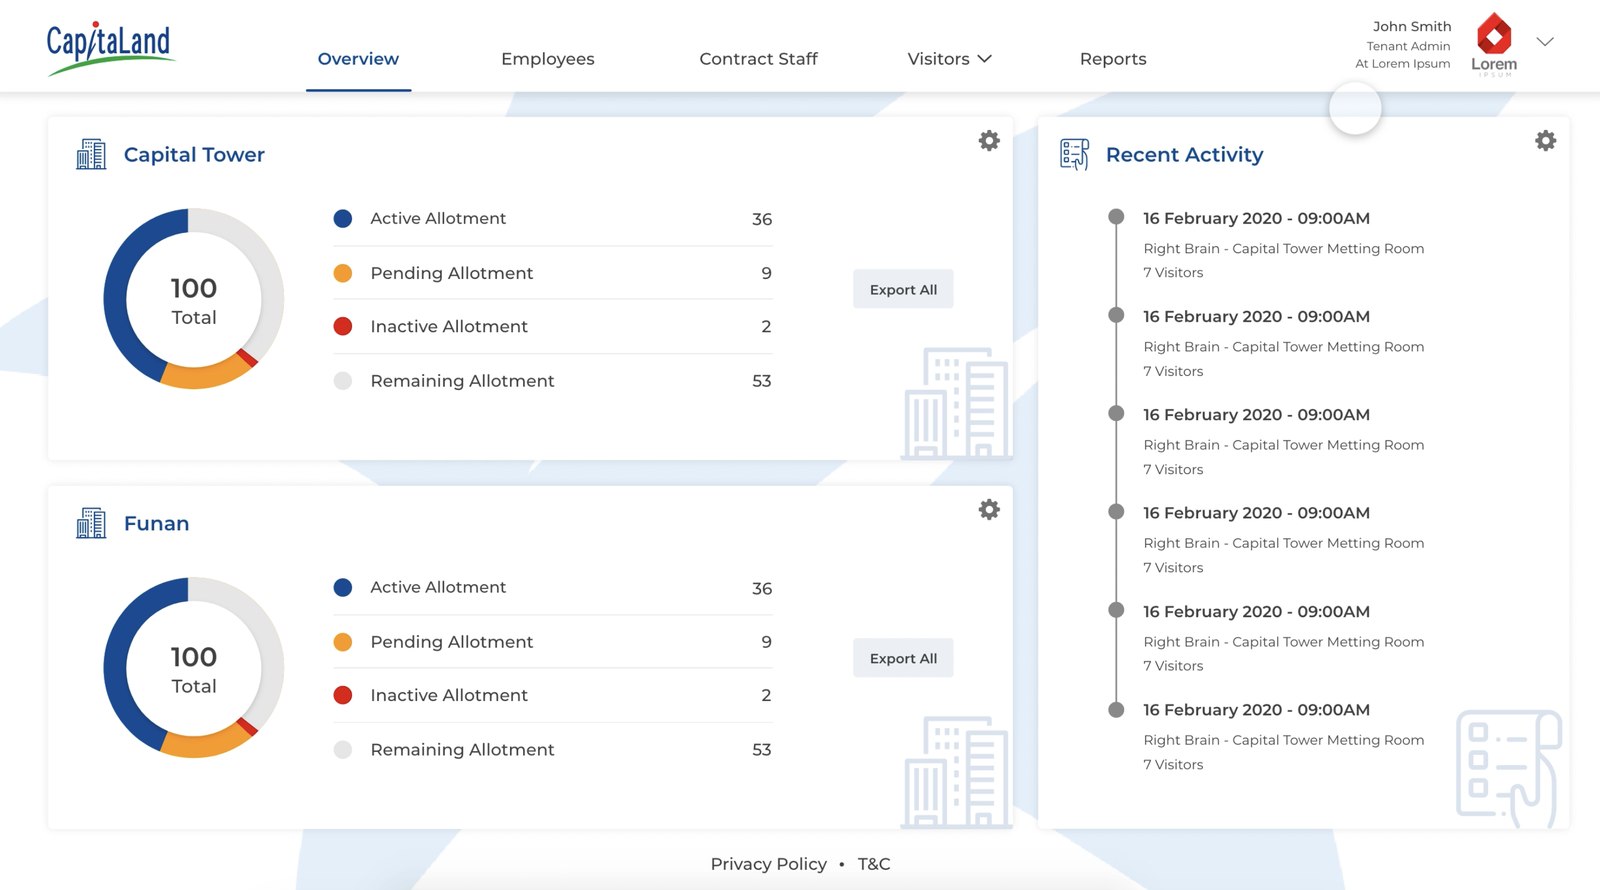Open the Privacy Policy link
Viewport: 1600px width, 890px height.
[768, 864]
